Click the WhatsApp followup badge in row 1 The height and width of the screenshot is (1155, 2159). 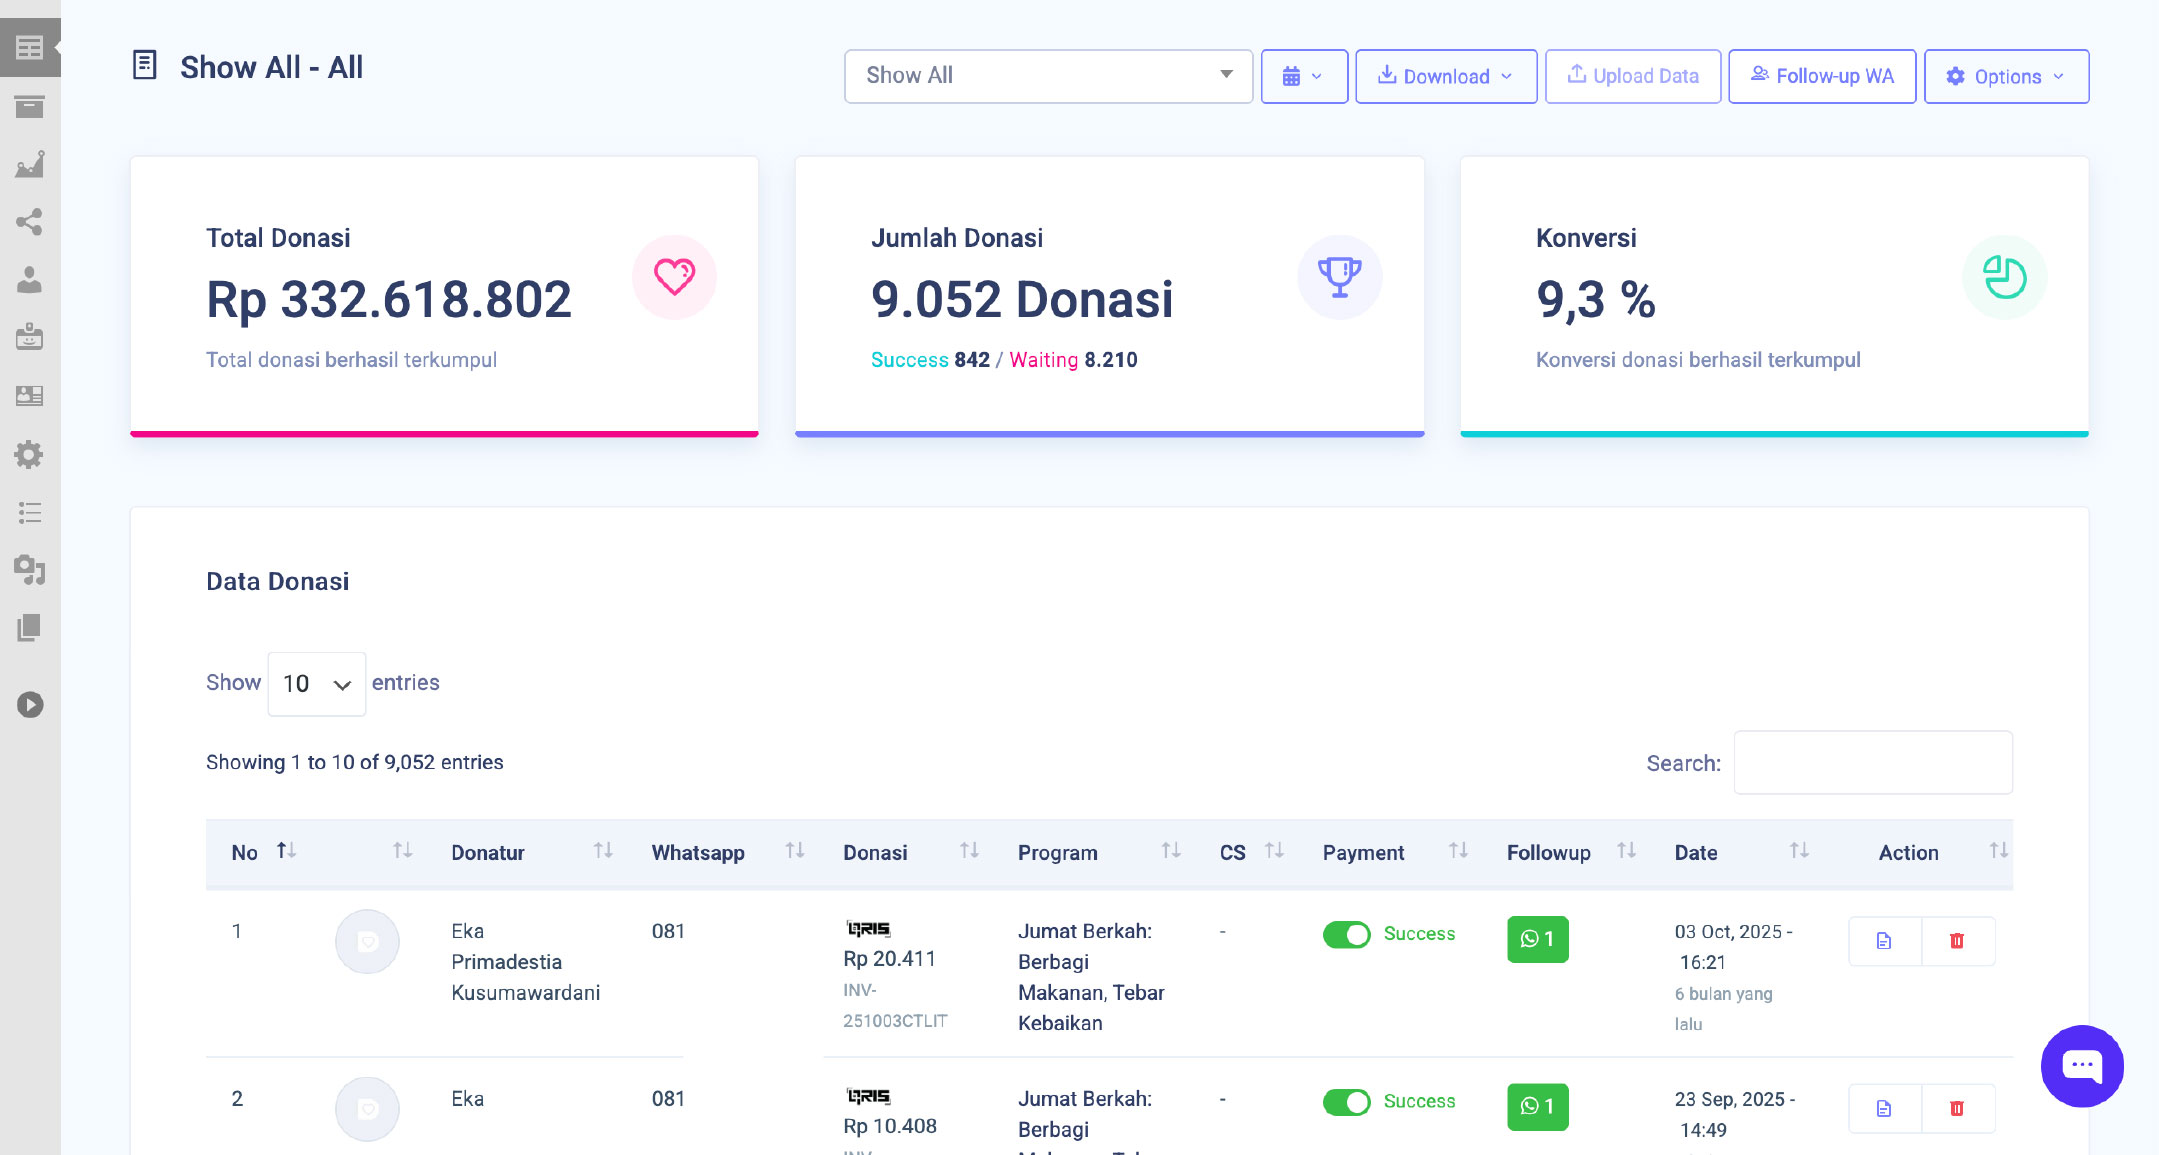1537,939
